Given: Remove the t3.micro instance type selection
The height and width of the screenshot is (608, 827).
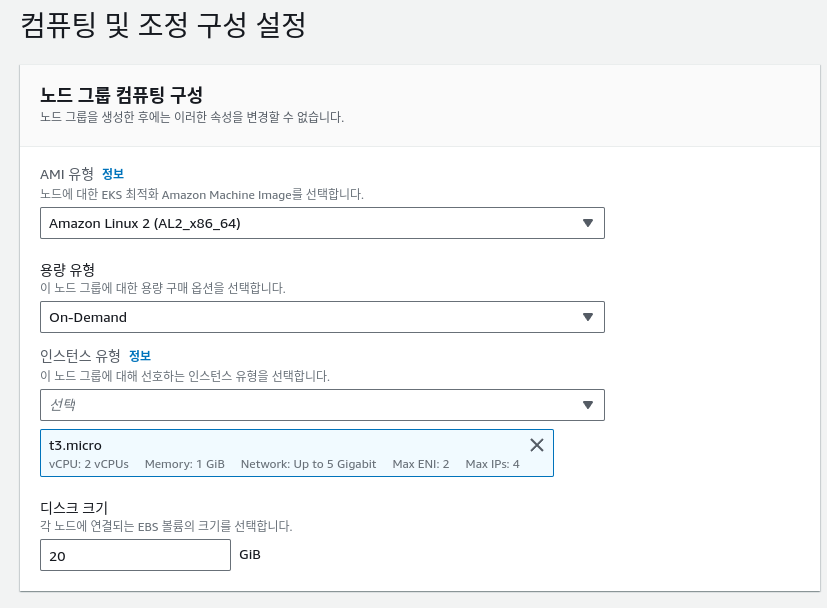Looking at the screenshot, I should click(x=536, y=445).
